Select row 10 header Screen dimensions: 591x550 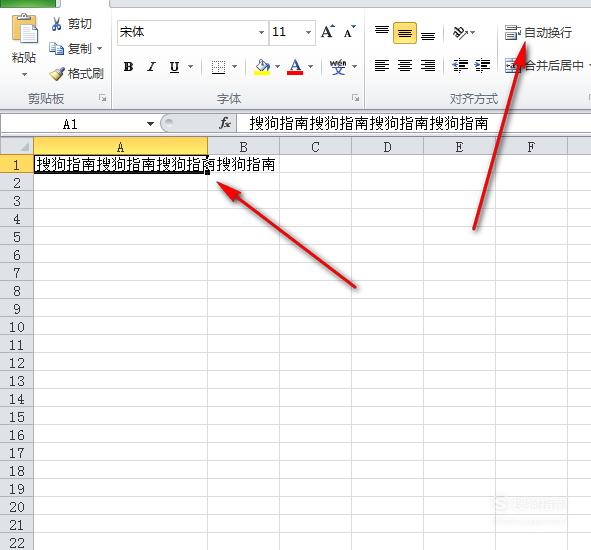point(17,326)
